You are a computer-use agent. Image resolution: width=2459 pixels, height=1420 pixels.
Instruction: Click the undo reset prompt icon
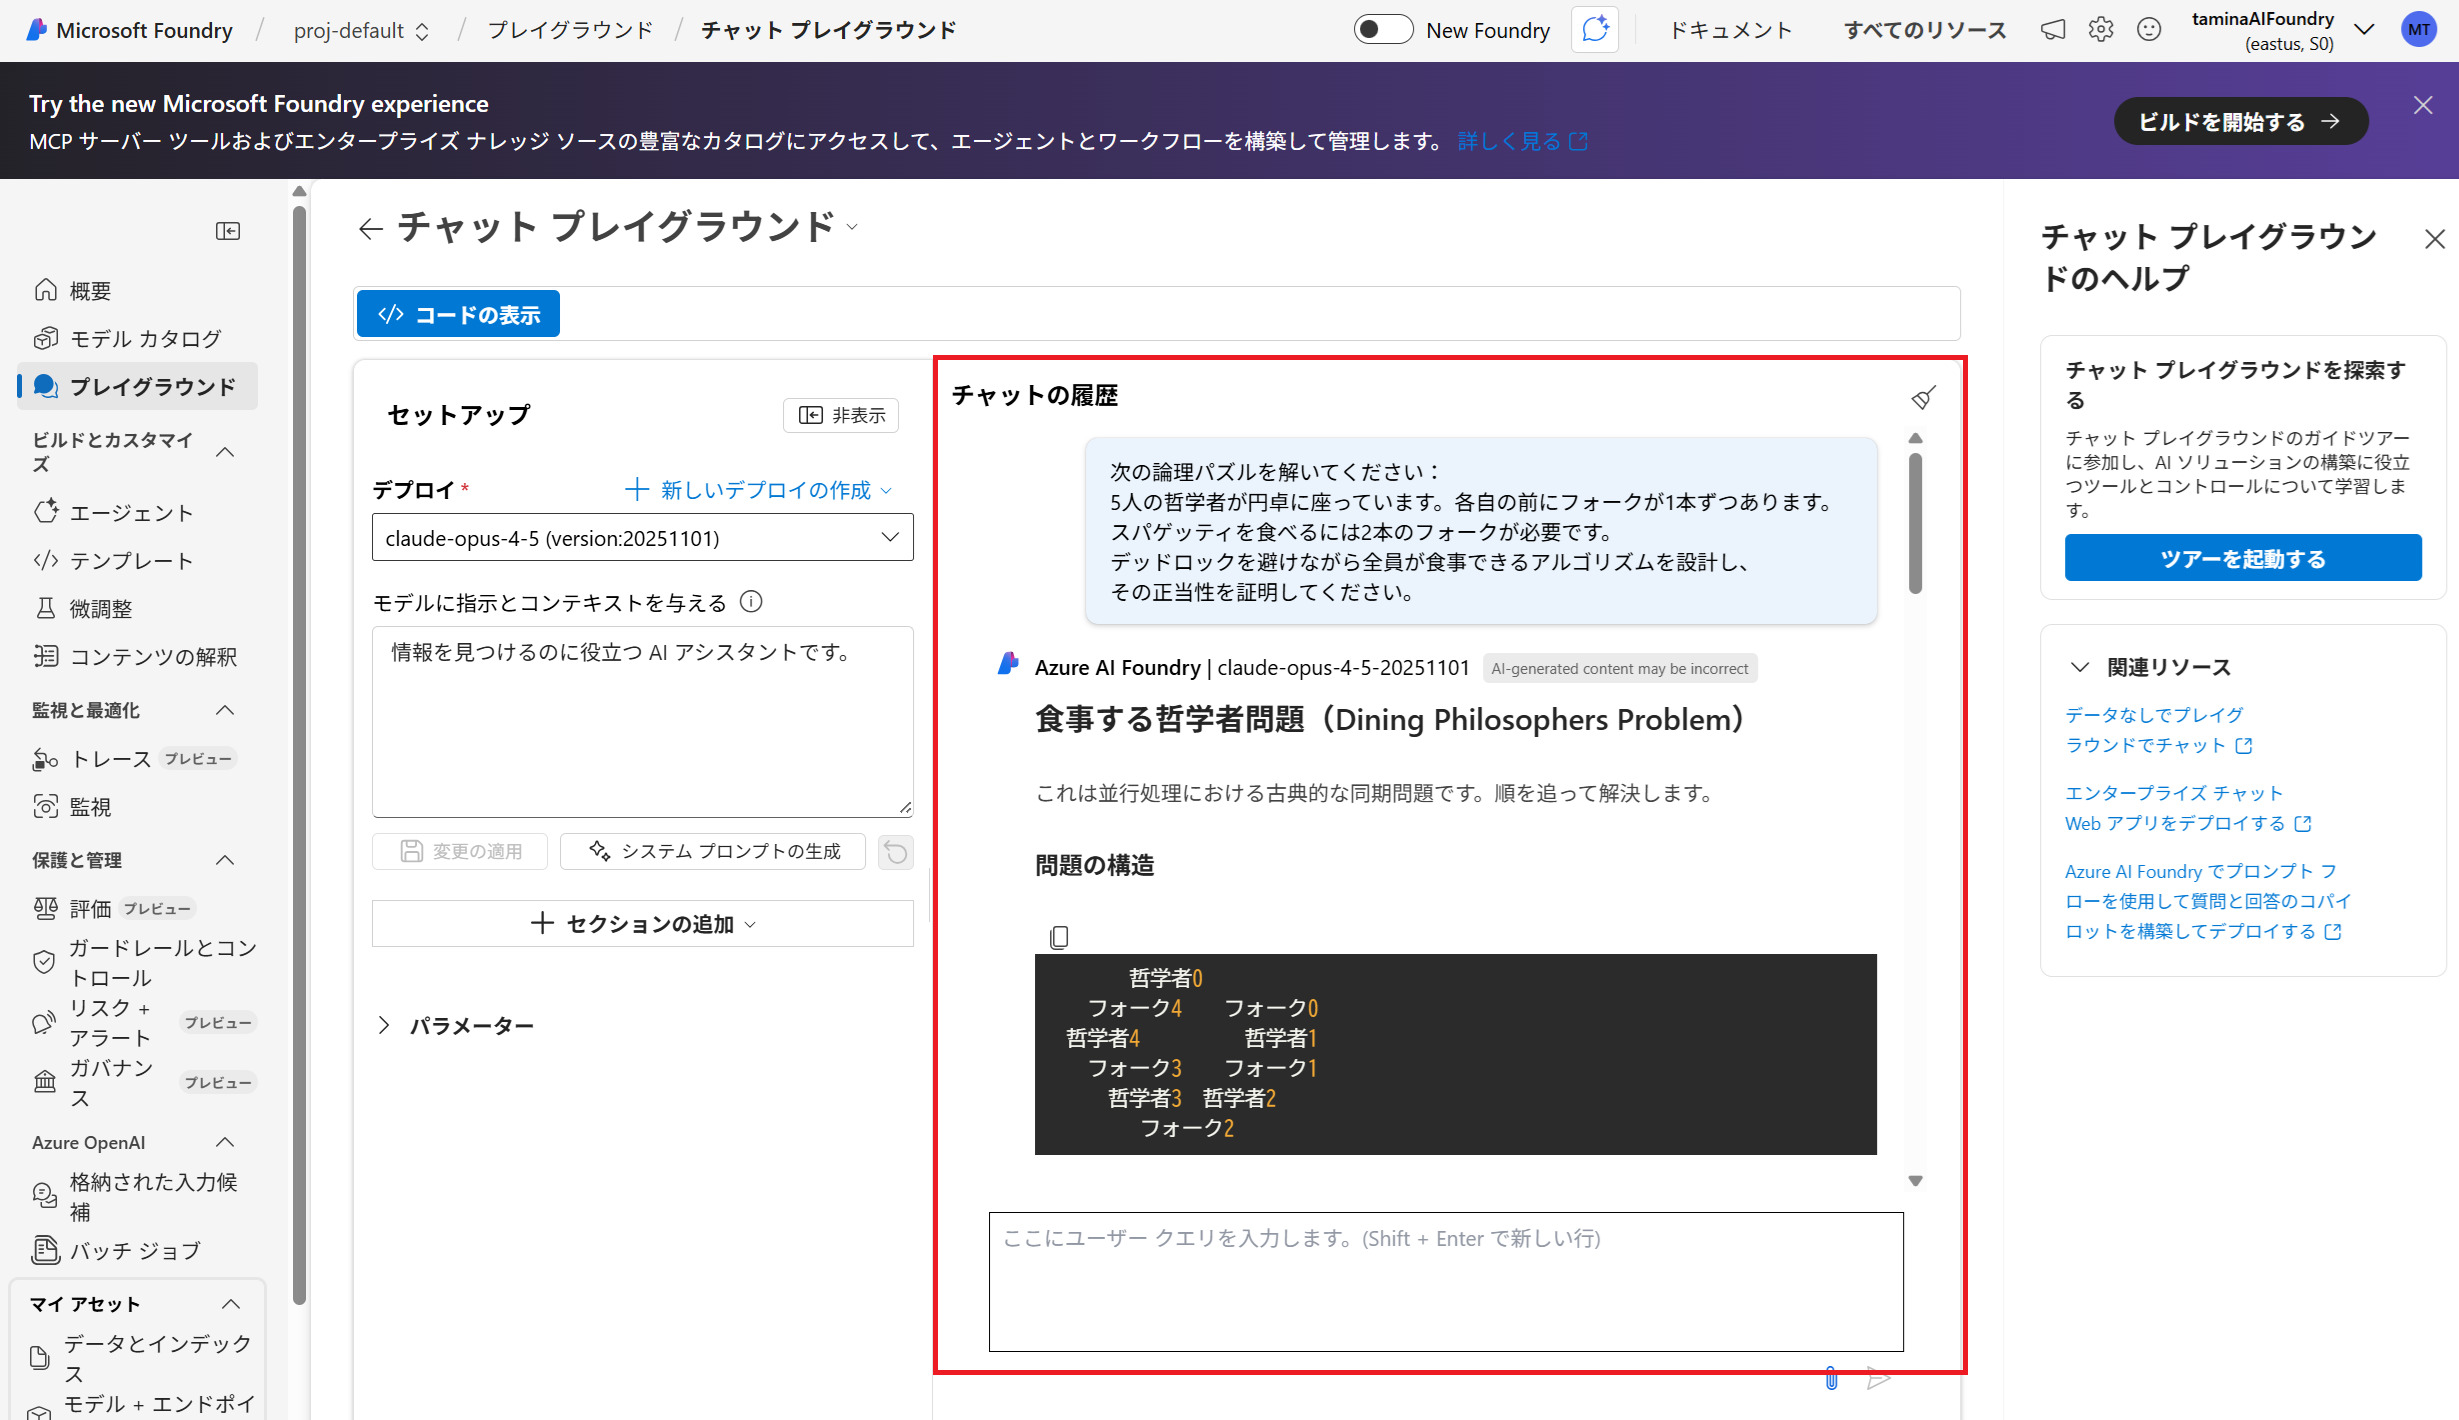[896, 852]
